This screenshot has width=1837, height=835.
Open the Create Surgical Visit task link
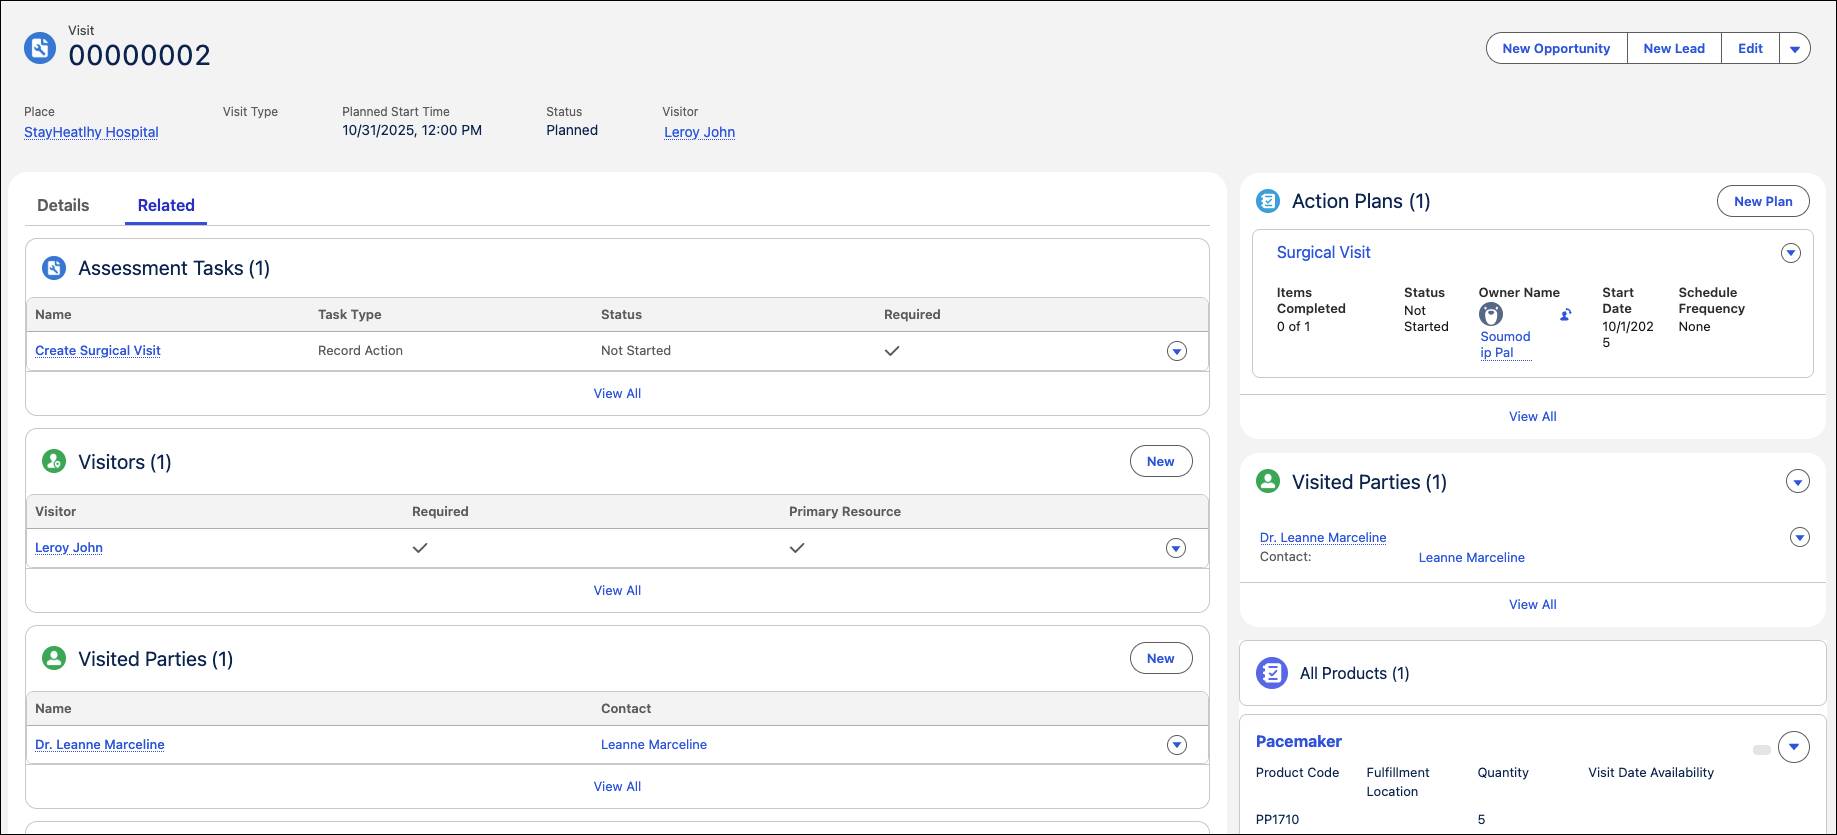click(98, 350)
